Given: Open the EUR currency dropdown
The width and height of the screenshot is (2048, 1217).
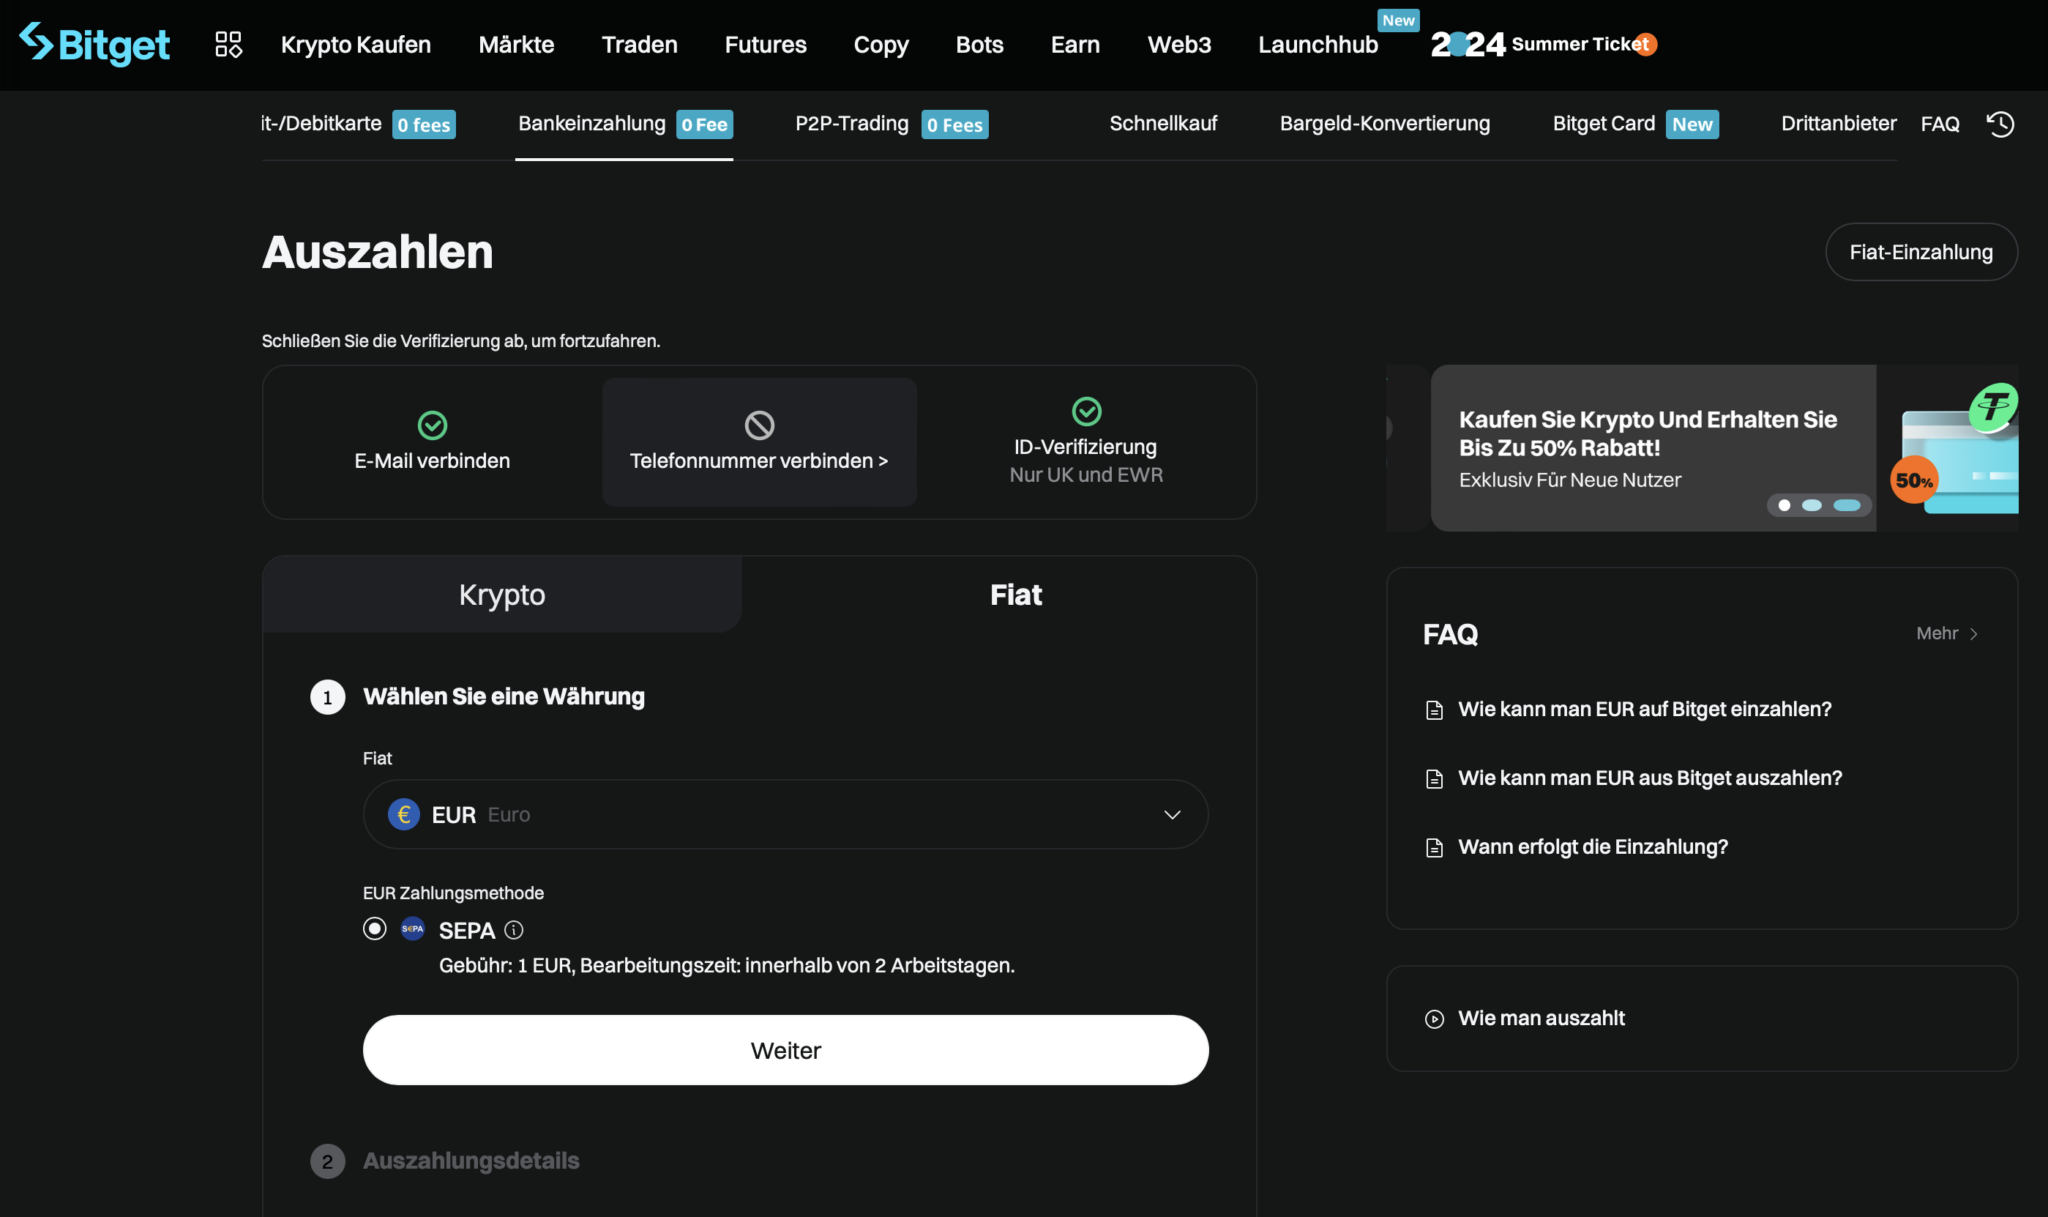Looking at the screenshot, I should [x=1171, y=814].
